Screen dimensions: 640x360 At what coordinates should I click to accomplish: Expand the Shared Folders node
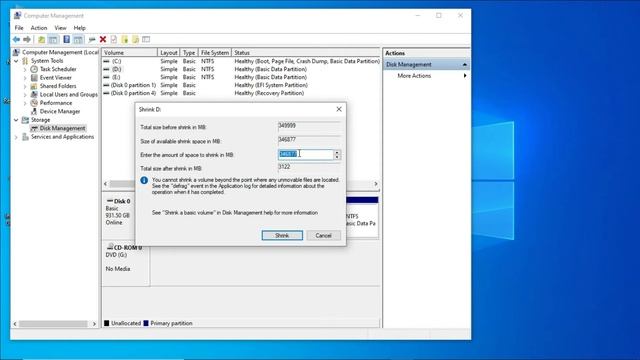[x=25, y=86]
